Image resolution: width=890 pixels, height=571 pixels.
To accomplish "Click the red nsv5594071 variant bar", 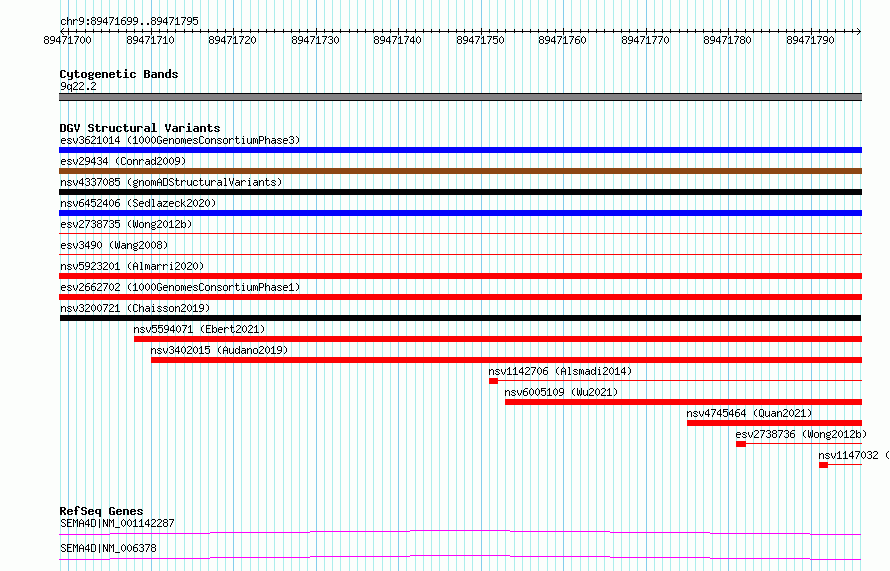I will [x=498, y=339].
